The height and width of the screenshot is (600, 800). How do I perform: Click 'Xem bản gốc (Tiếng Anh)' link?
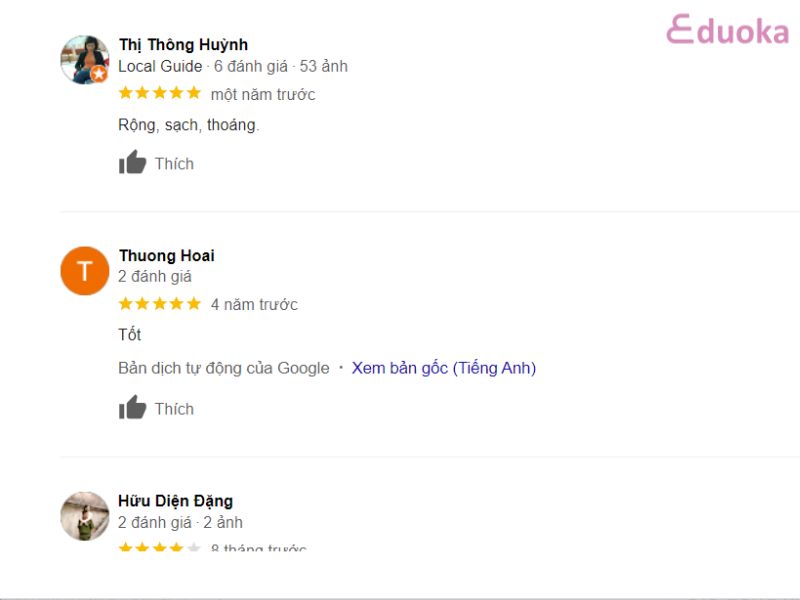click(x=443, y=368)
